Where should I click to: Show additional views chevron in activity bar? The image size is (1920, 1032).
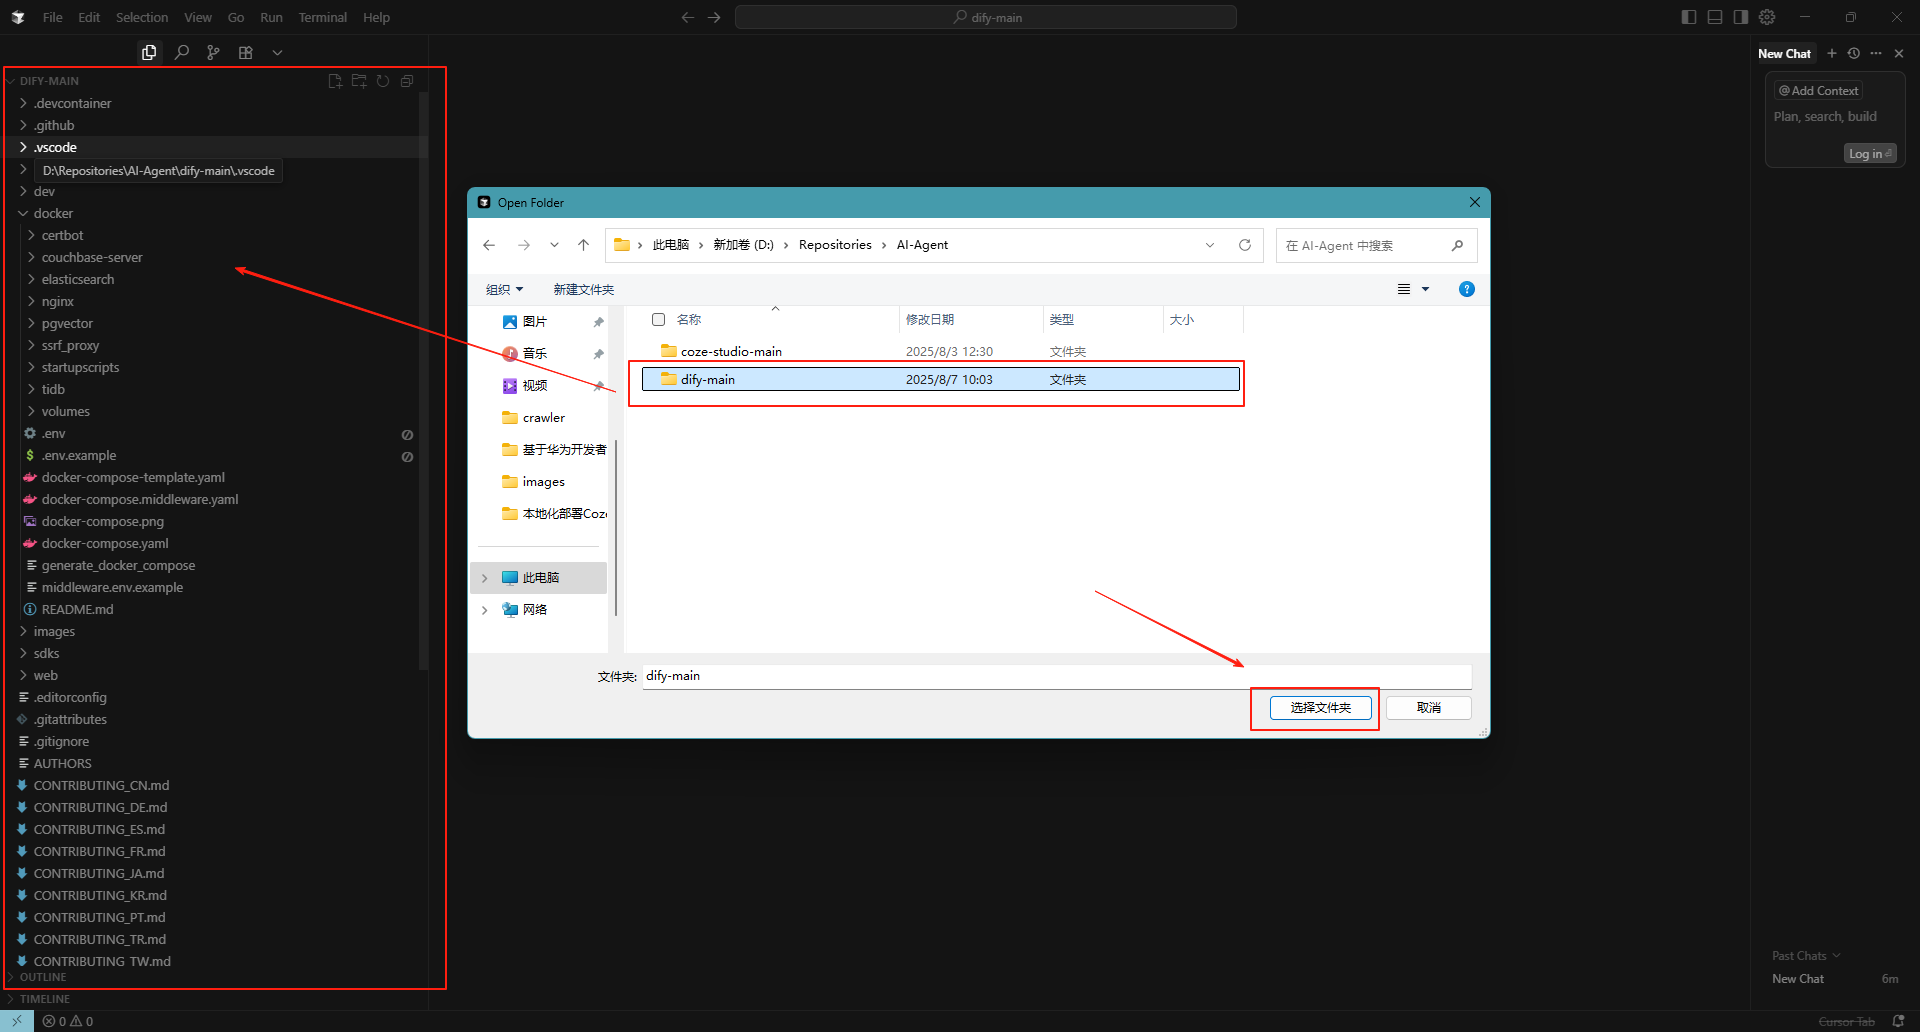coord(277,52)
